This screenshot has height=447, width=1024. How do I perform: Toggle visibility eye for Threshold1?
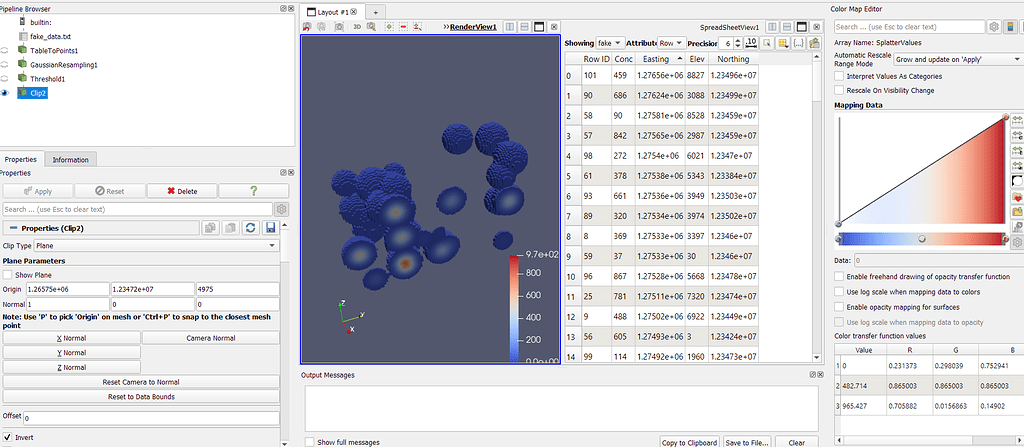pos(5,78)
